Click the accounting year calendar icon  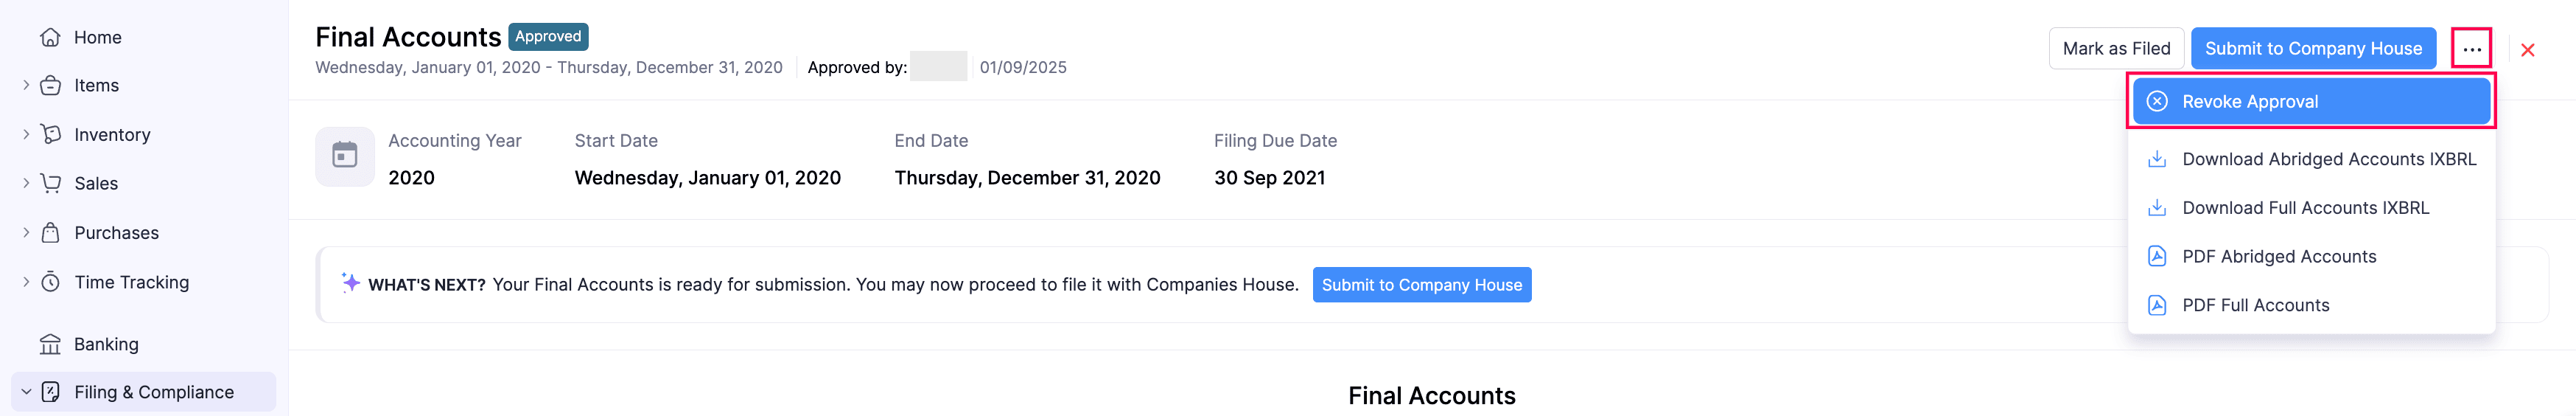(x=345, y=156)
